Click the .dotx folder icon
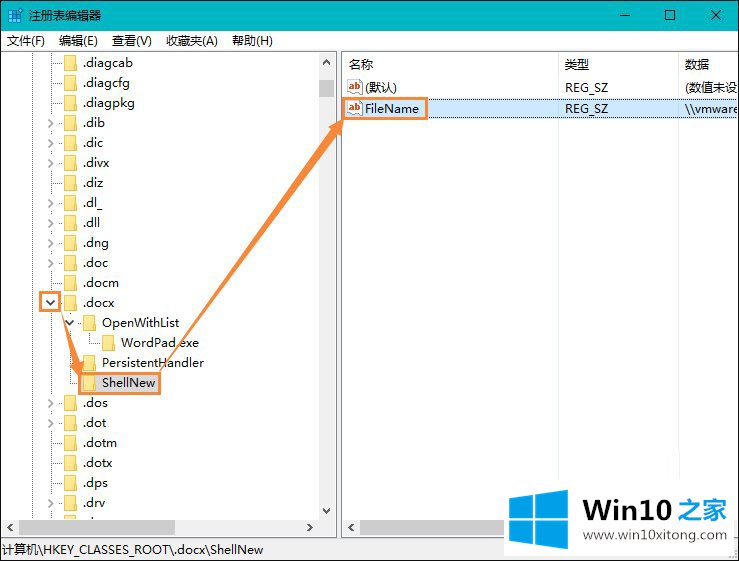The image size is (739, 561). pyautogui.click(x=71, y=463)
